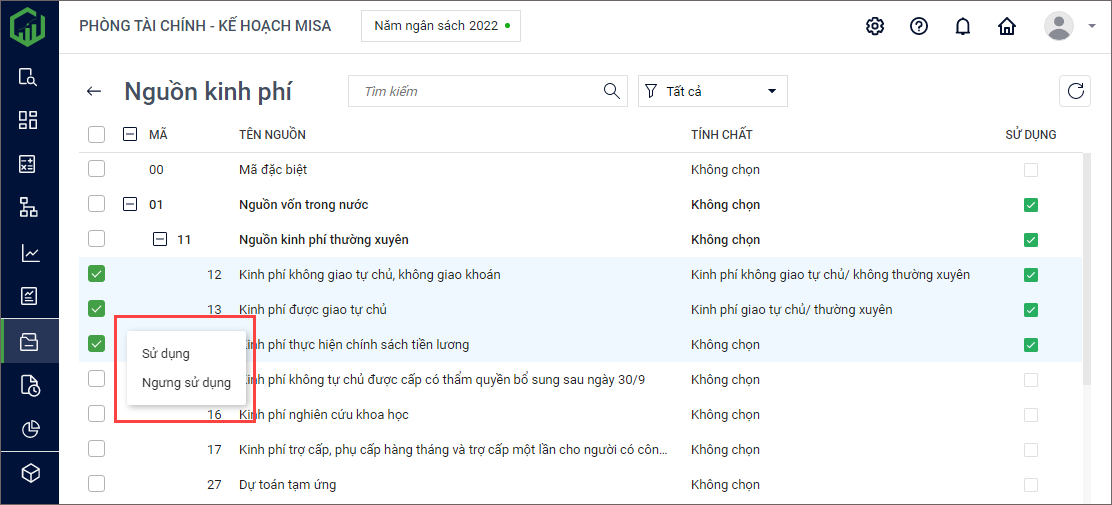Viewport: 1112px width, 505px height.
Task: Collapse the Nguồn kinh phí thường xuyên node
Action: (160, 239)
